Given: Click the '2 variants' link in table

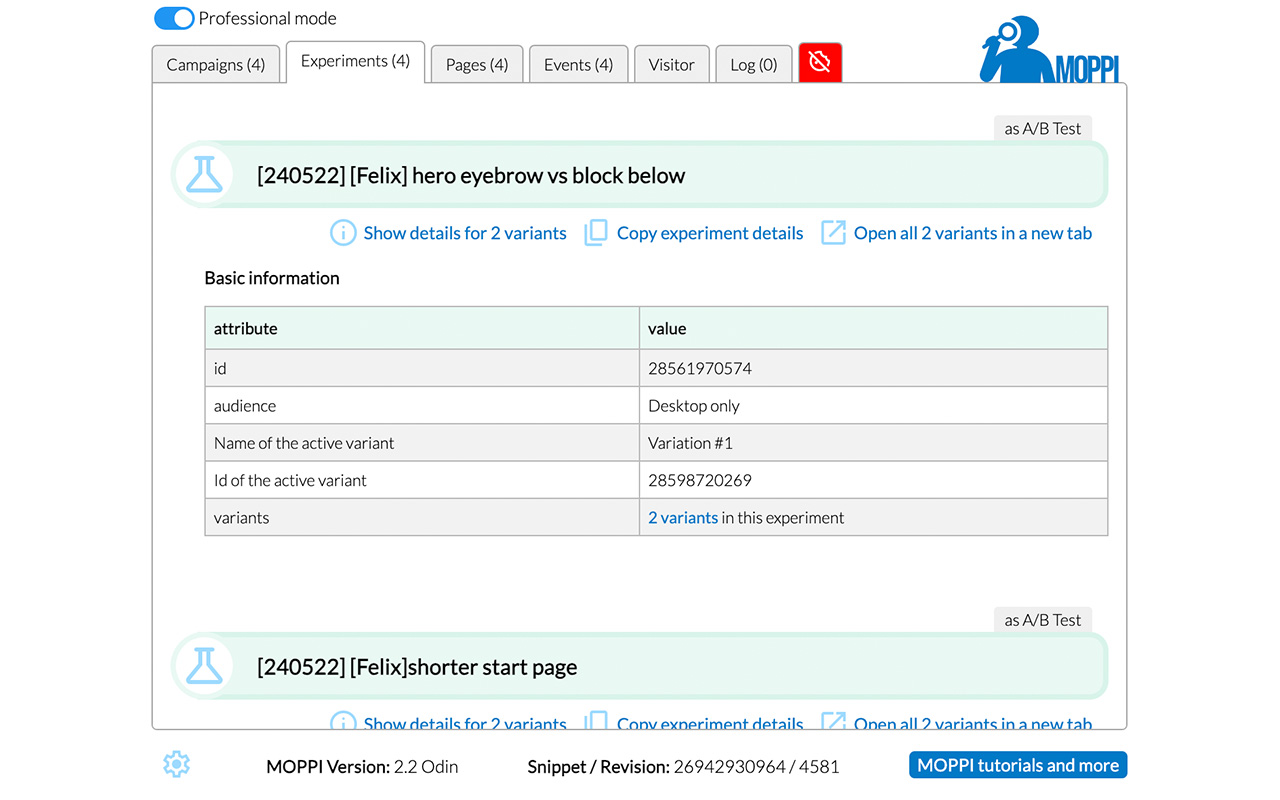Looking at the screenshot, I should pyautogui.click(x=683, y=518).
